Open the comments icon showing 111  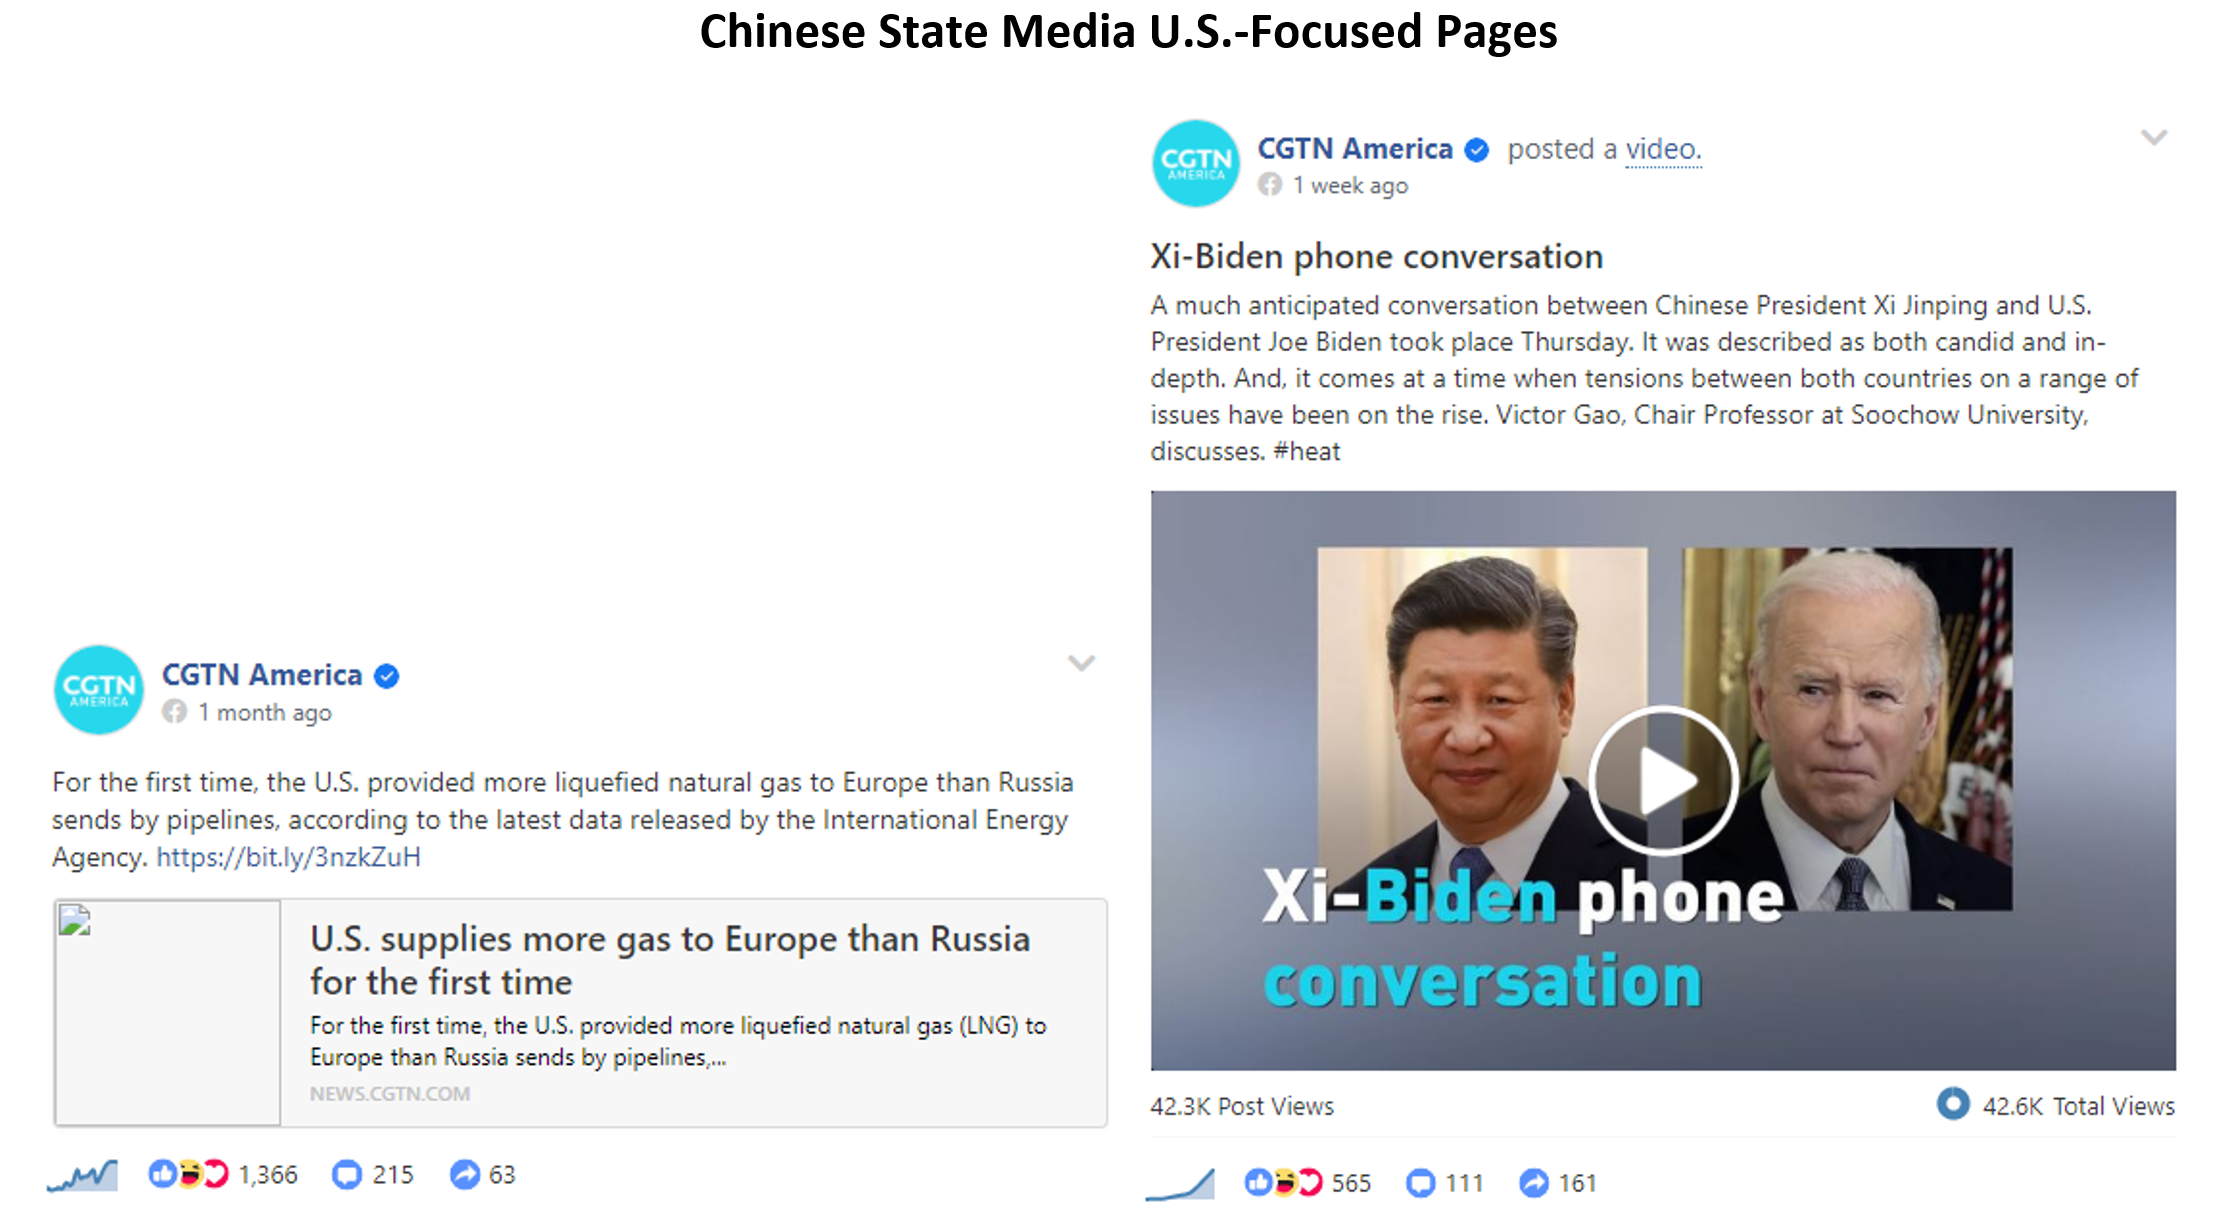1420,1183
